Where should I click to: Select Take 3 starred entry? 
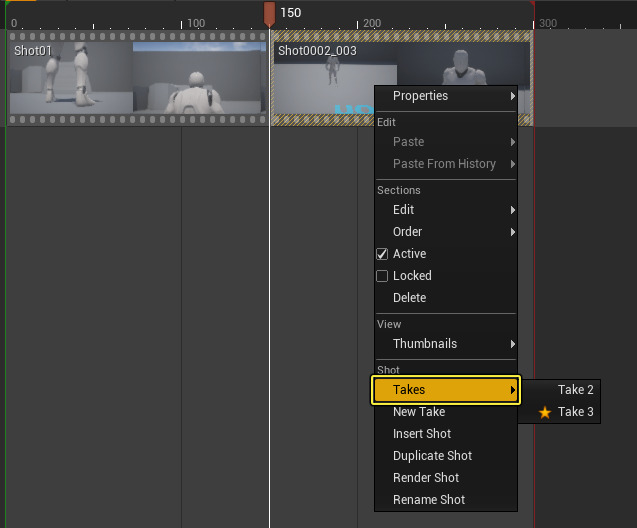coord(560,412)
